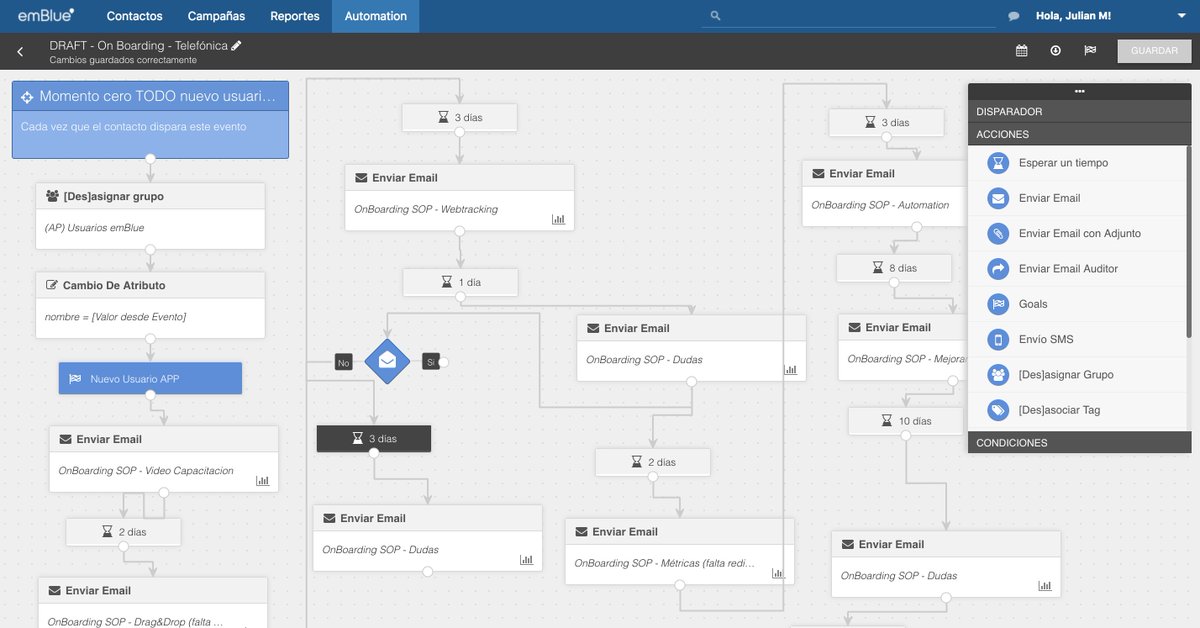Click the OnBoarding SOP - Video Capacitacion text
Image resolution: width=1200 pixels, height=628 pixels.
click(146, 470)
